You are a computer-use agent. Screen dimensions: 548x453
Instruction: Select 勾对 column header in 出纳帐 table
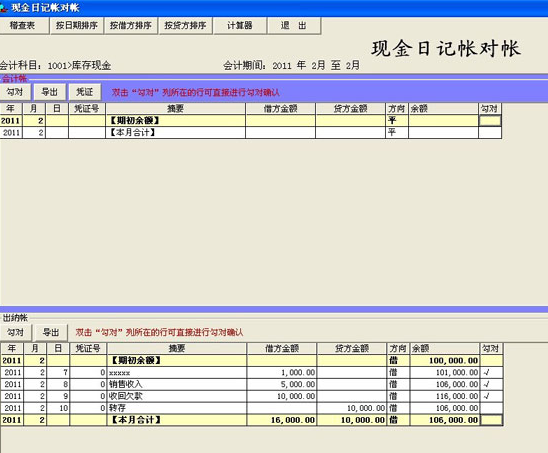491,348
